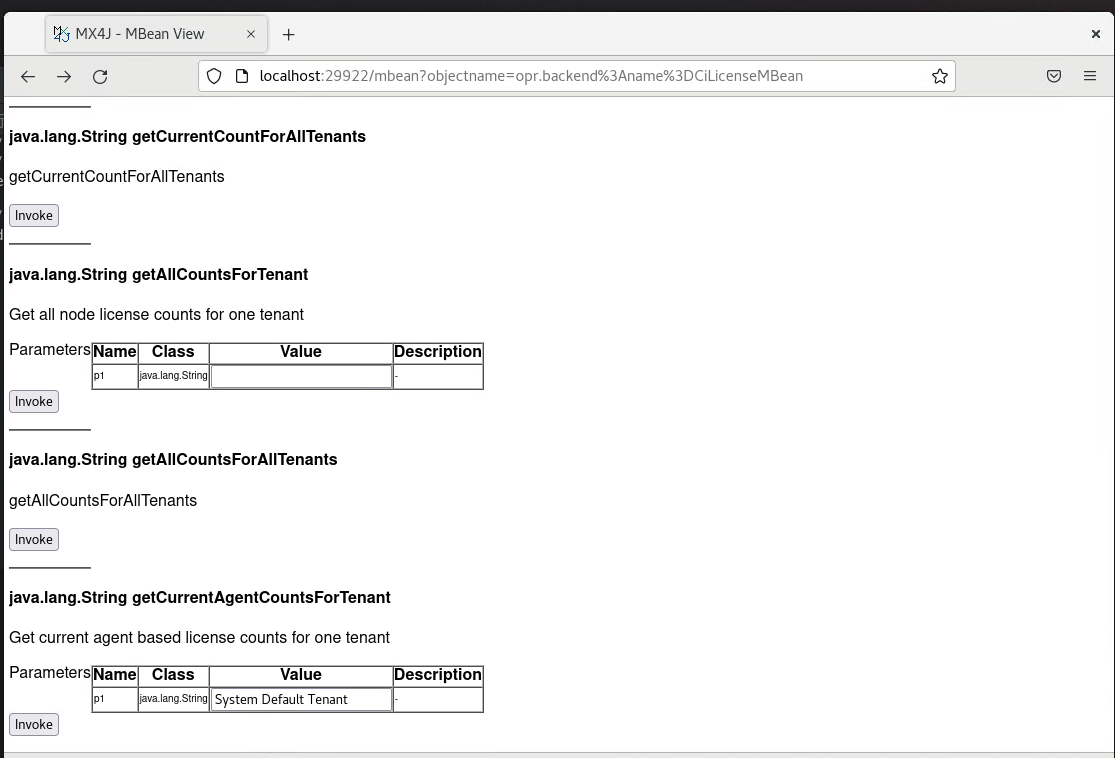This screenshot has width=1115, height=758.
Task: Click the back navigation arrow
Action: tap(27, 76)
